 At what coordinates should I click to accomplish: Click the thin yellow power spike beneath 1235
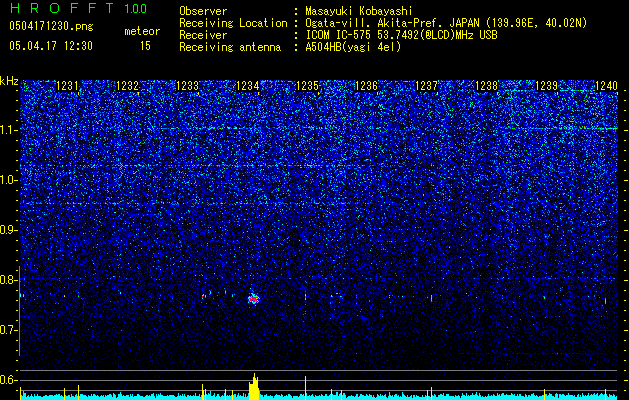tap(305, 388)
